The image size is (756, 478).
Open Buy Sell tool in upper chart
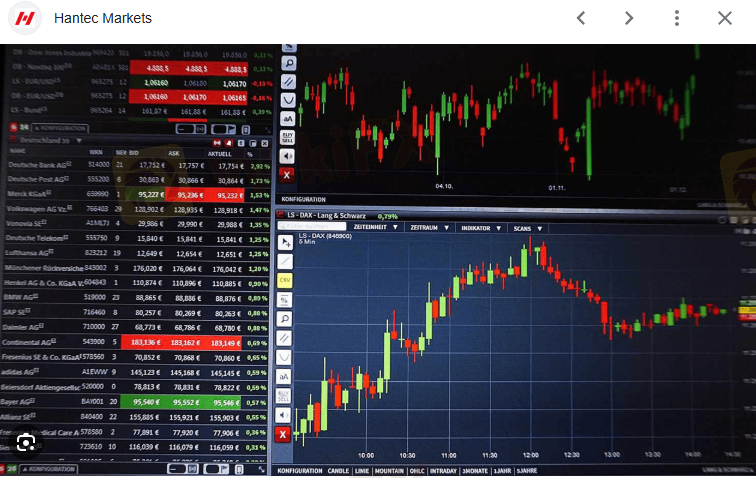click(x=287, y=137)
